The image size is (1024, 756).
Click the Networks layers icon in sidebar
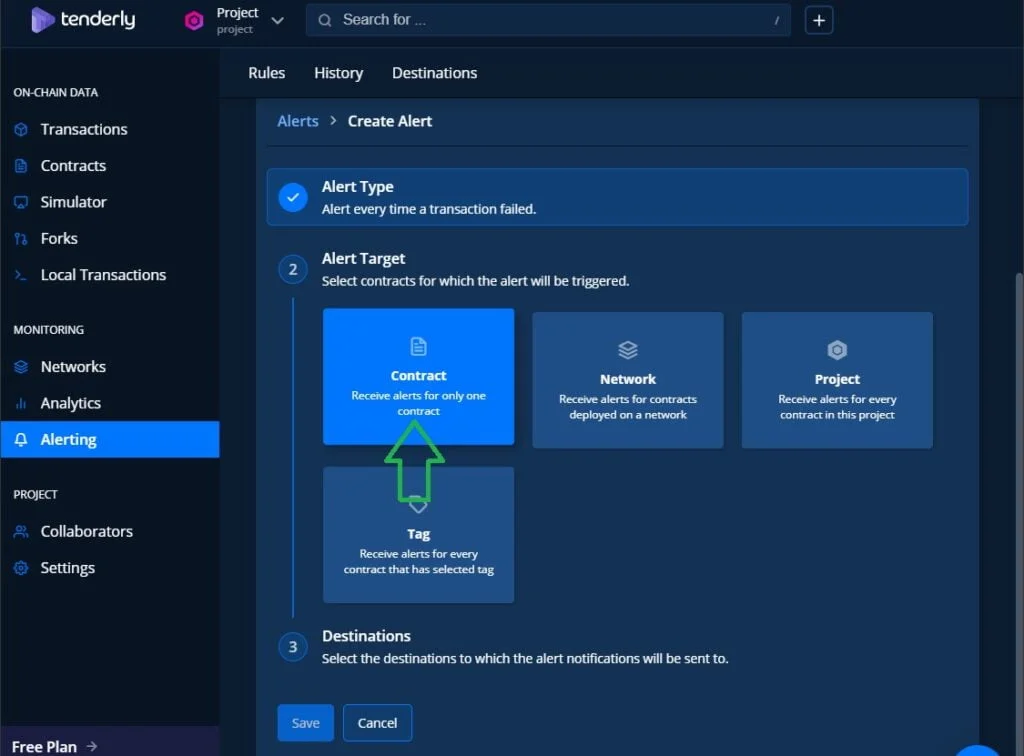pos(21,367)
